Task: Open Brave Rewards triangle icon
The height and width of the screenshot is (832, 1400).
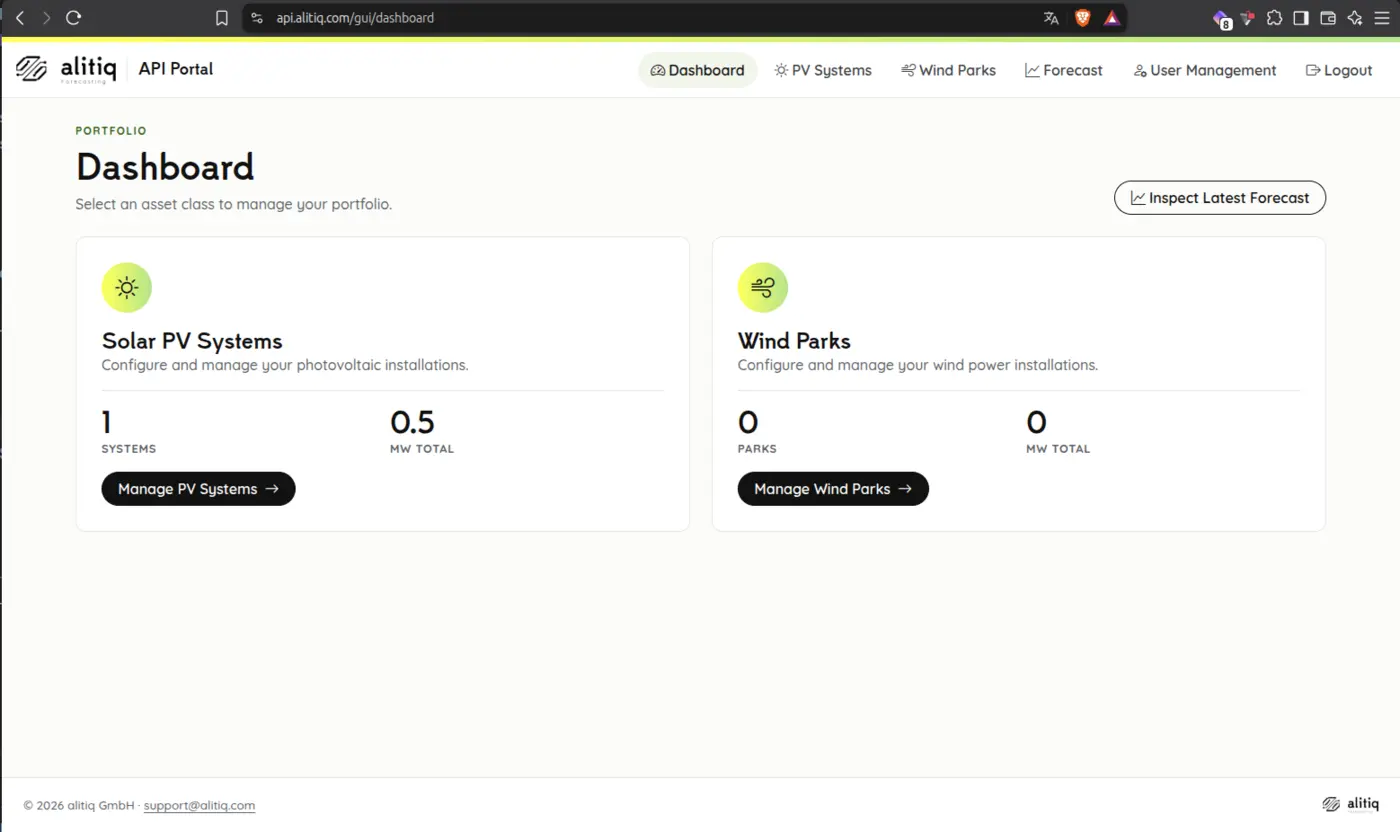Action: (1112, 18)
